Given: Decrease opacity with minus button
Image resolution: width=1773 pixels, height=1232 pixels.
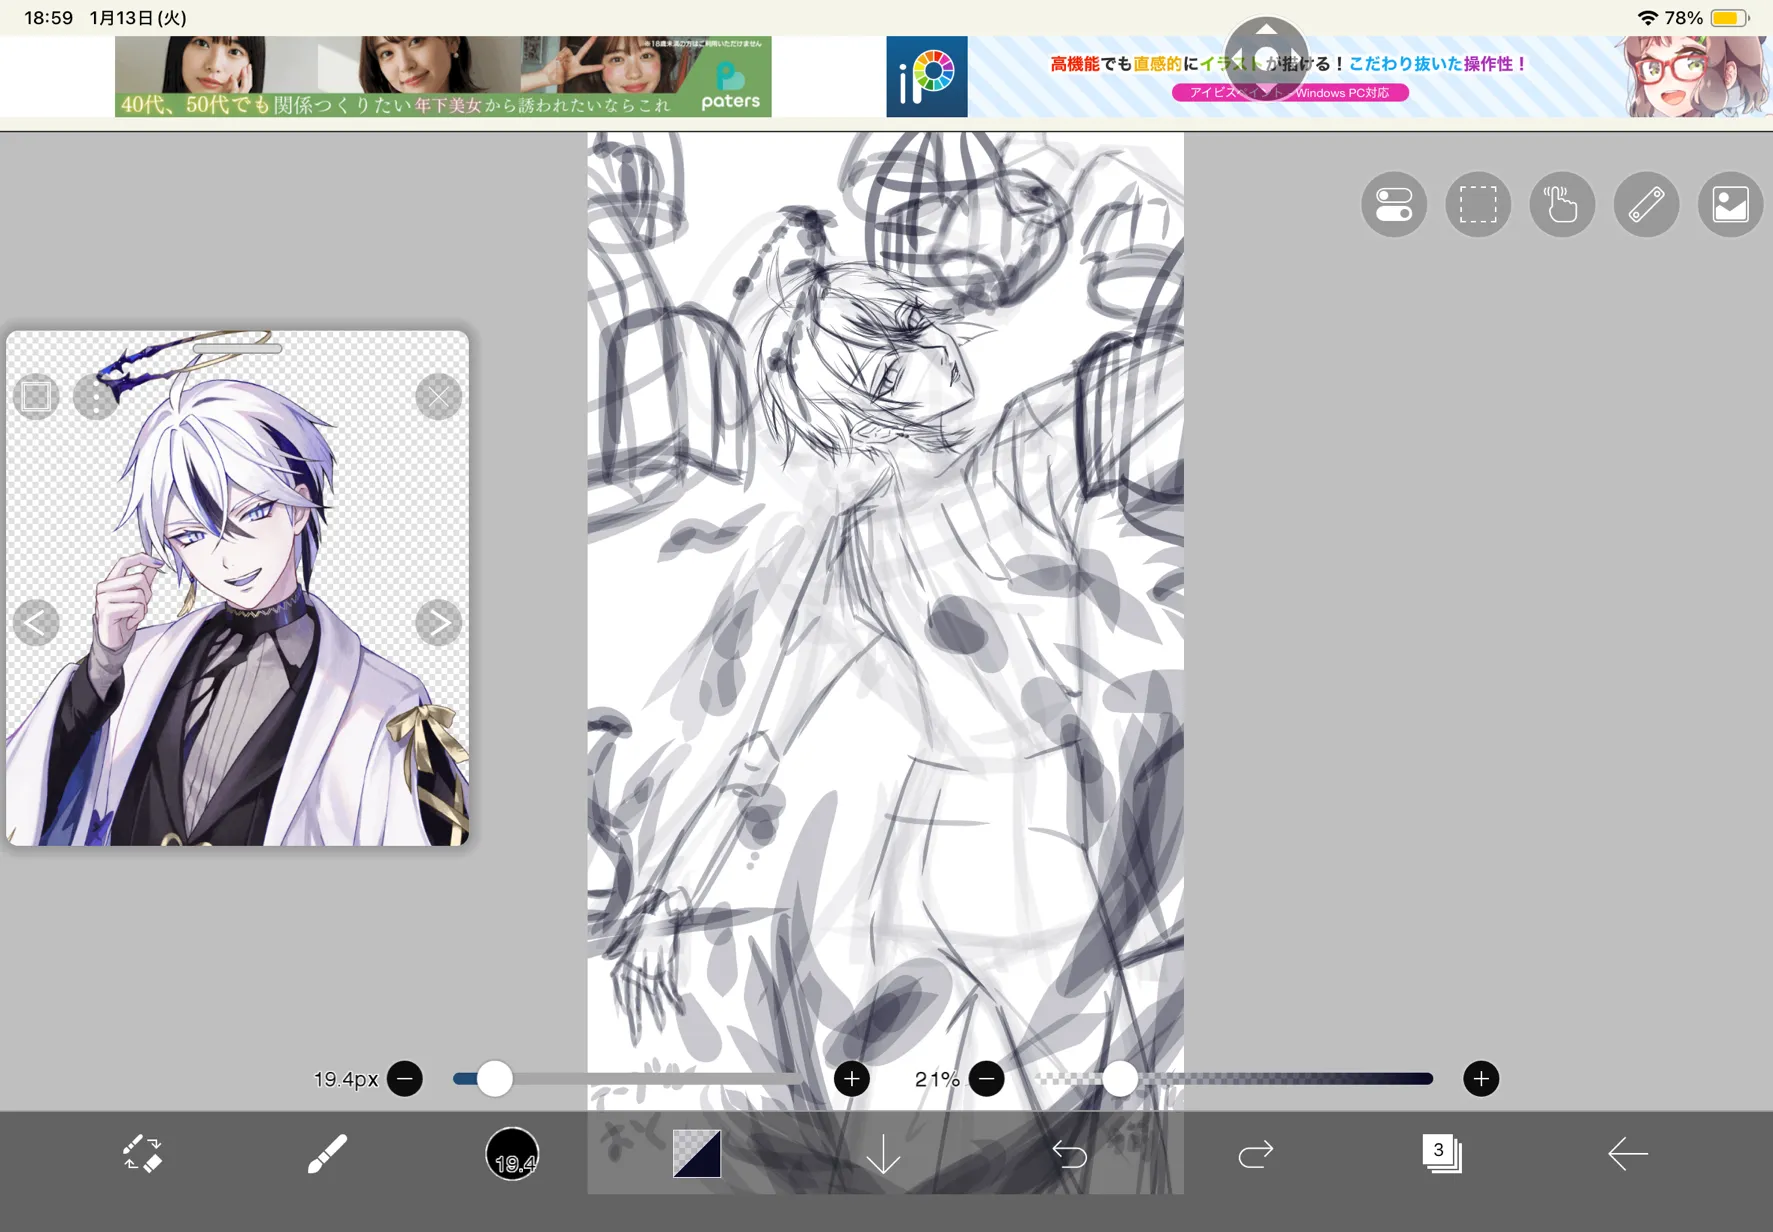Looking at the screenshot, I should coord(986,1079).
